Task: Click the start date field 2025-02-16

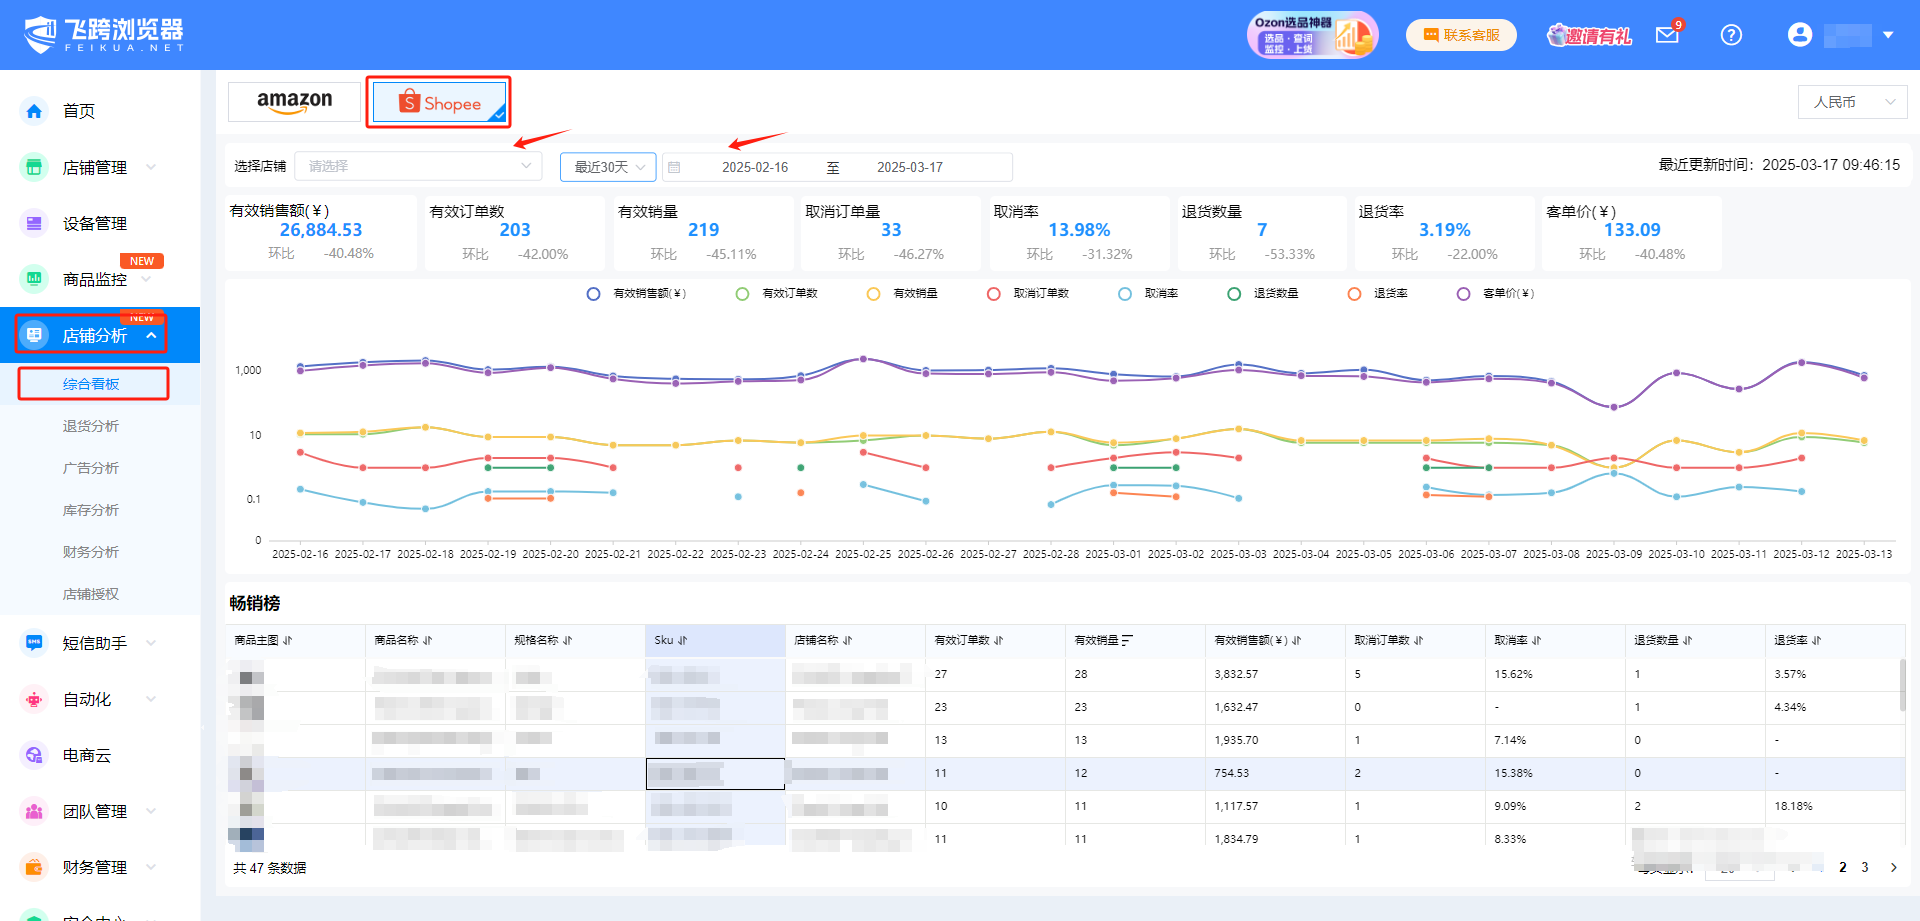Action: [x=755, y=167]
